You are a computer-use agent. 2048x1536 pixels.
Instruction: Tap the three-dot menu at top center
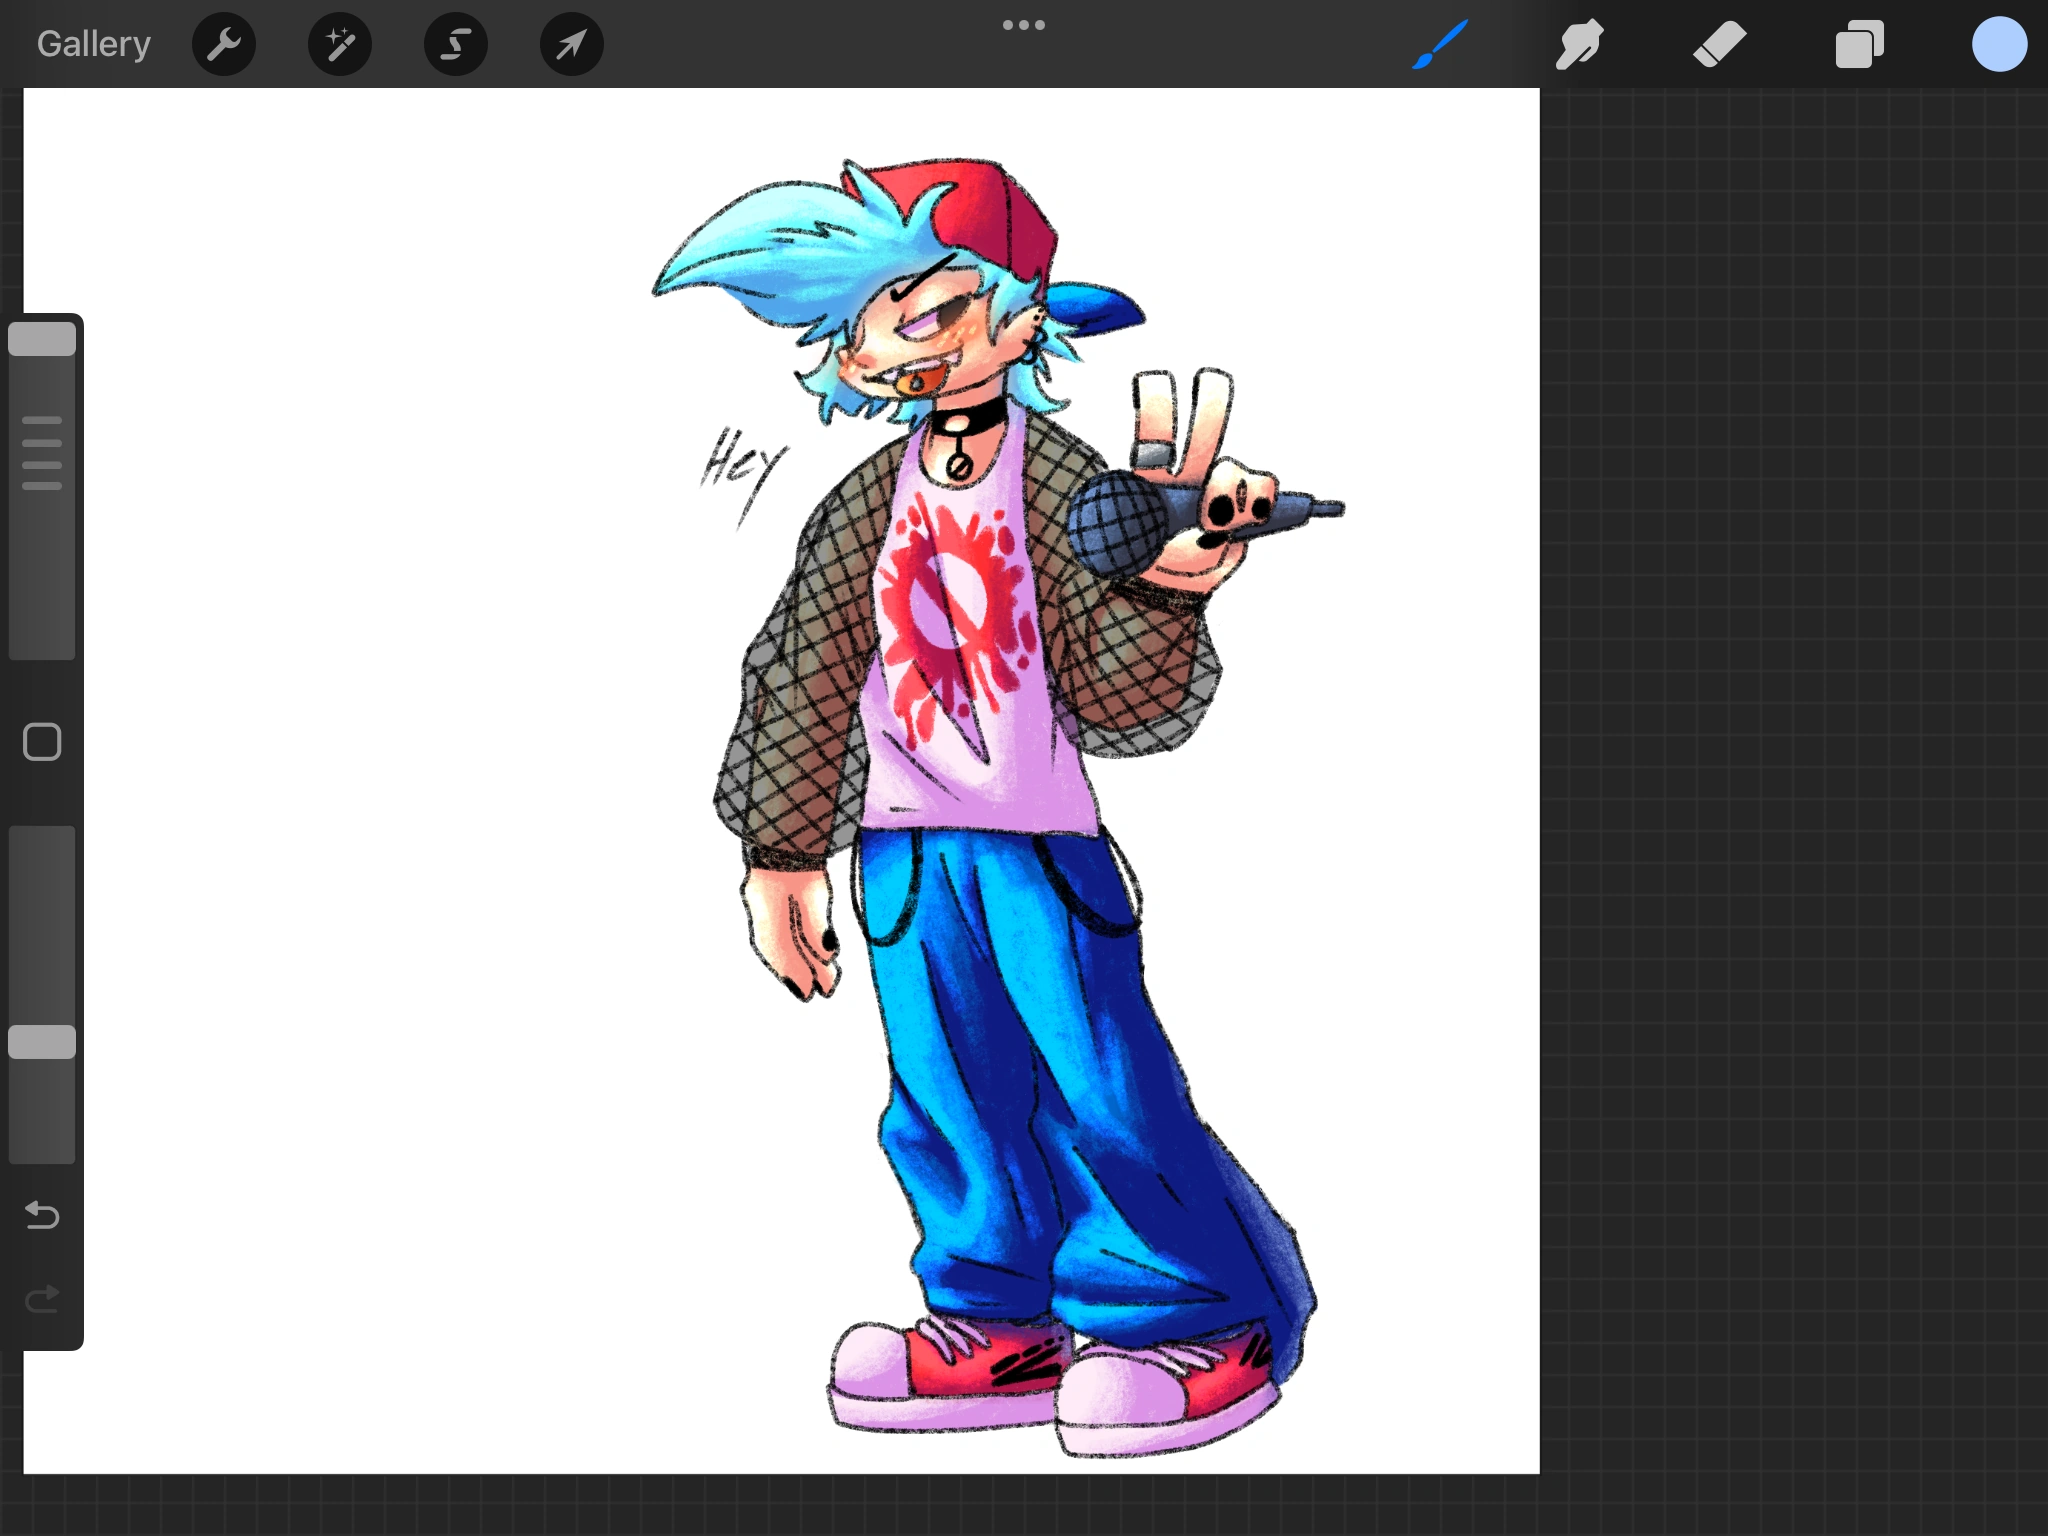click(x=1024, y=25)
